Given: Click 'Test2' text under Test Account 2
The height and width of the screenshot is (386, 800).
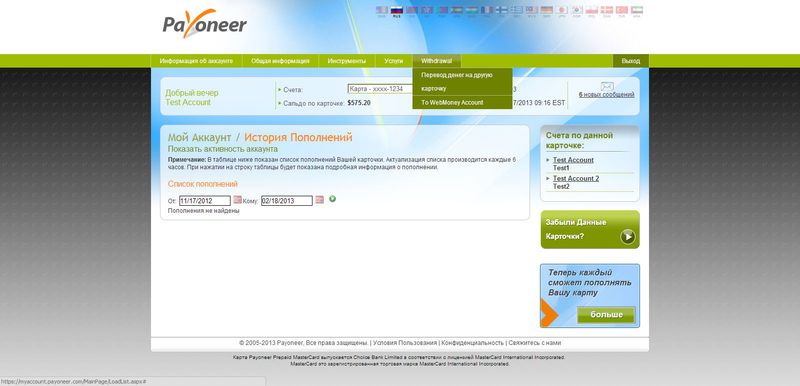Looking at the screenshot, I should (x=561, y=186).
